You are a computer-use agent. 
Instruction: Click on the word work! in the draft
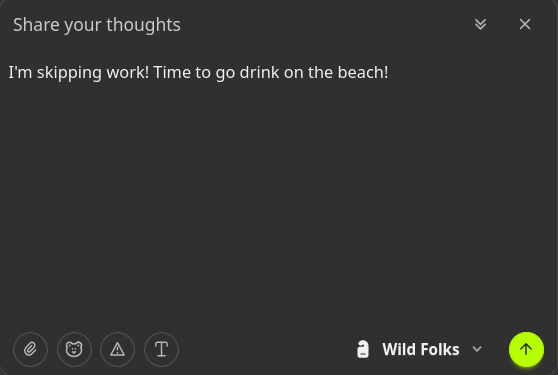(x=128, y=73)
